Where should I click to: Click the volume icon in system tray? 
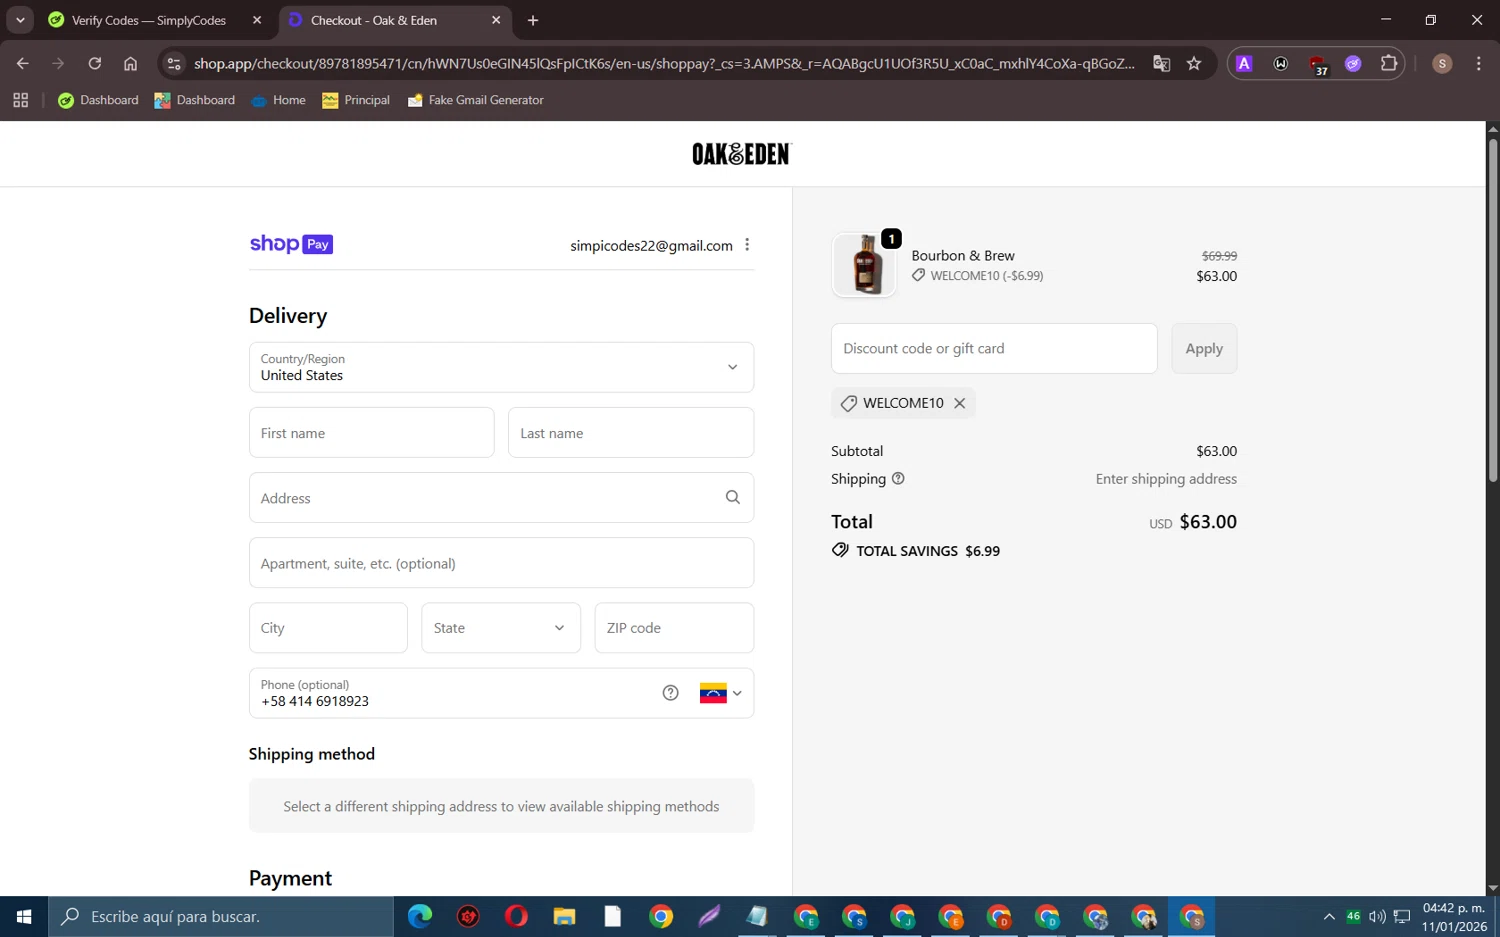(x=1377, y=916)
